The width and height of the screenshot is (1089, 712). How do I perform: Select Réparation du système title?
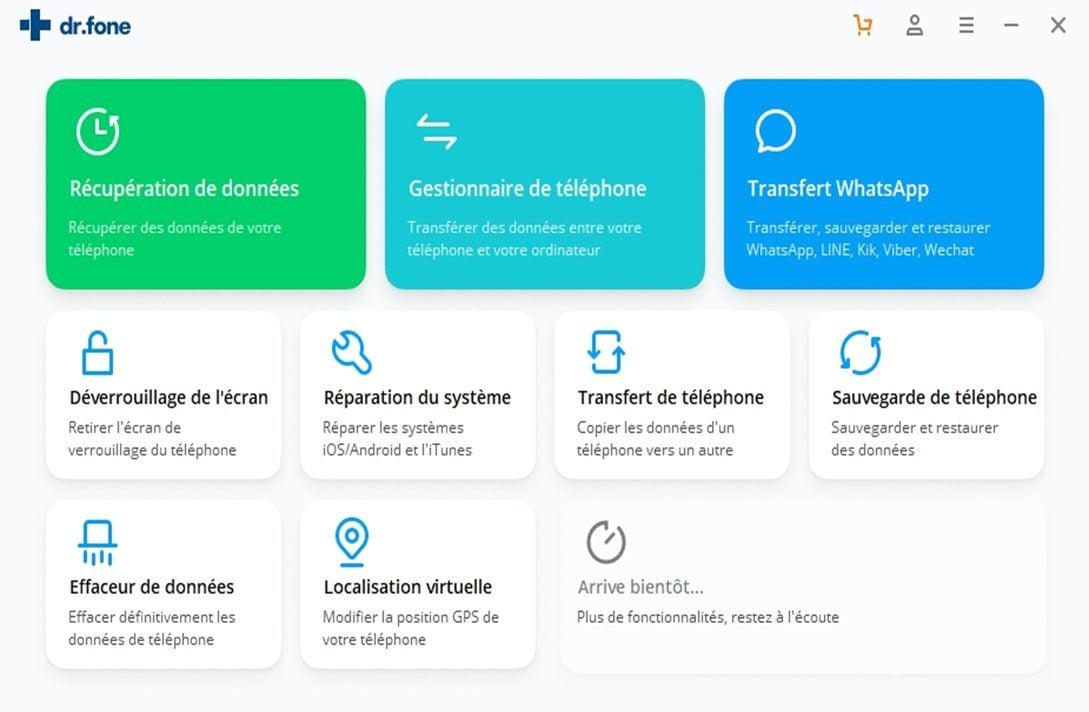(x=417, y=397)
